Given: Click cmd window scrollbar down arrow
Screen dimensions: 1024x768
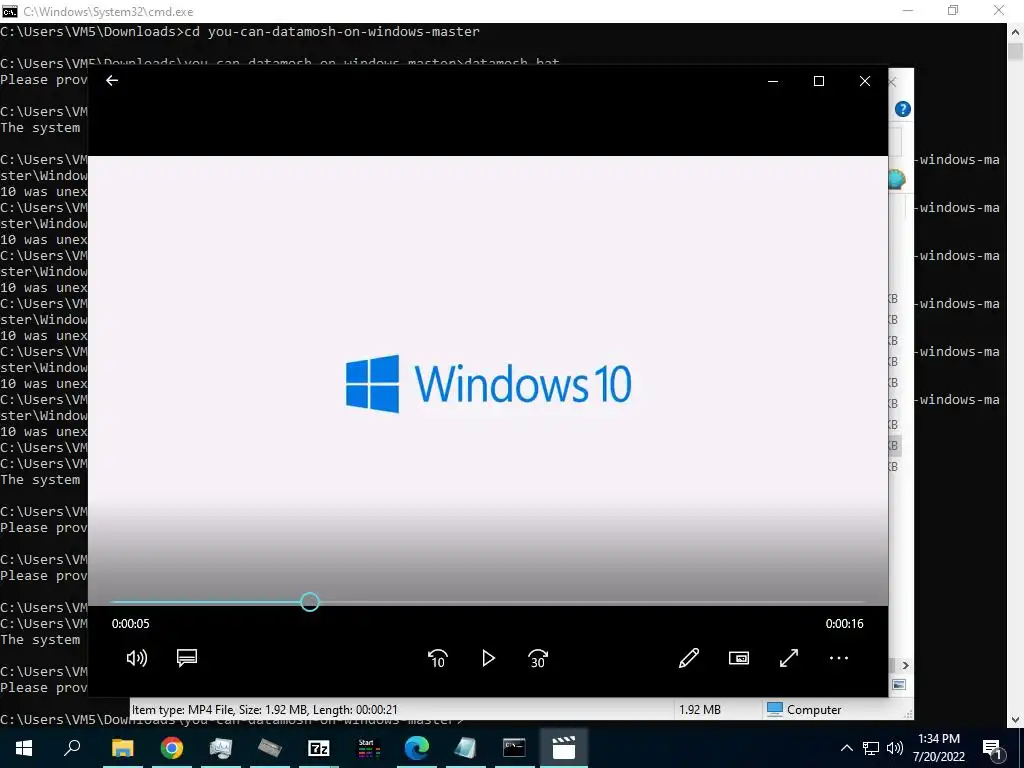Looking at the screenshot, I should [x=1016, y=720].
